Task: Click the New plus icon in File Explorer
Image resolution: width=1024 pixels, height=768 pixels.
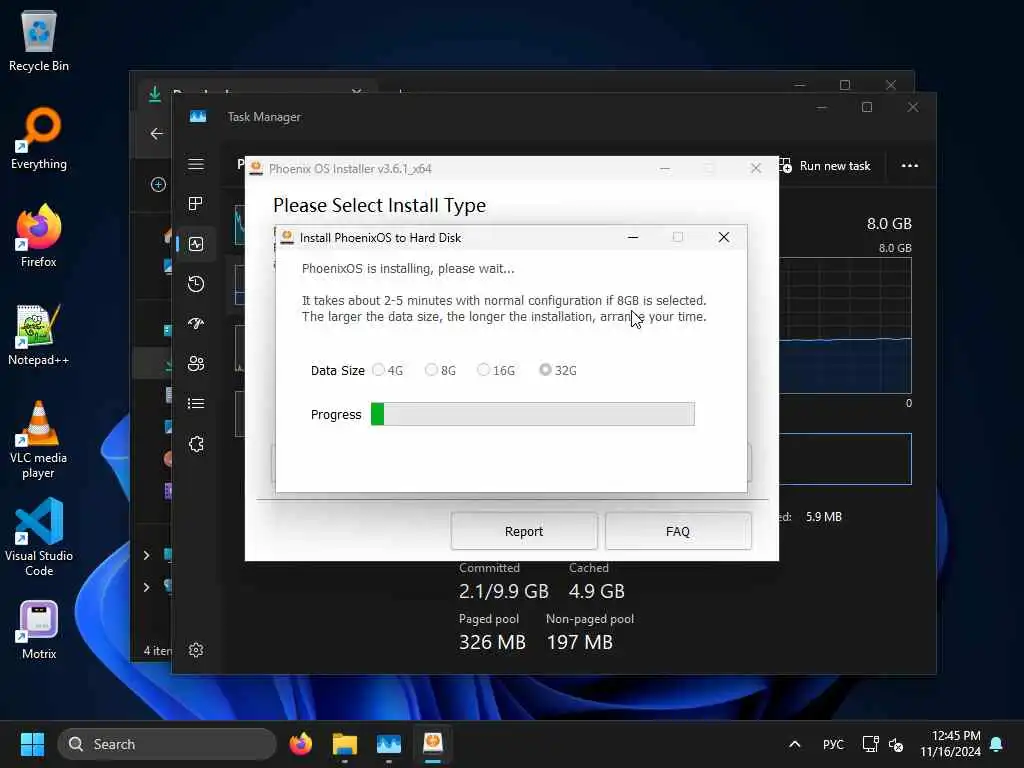Action: click(158, 185)
